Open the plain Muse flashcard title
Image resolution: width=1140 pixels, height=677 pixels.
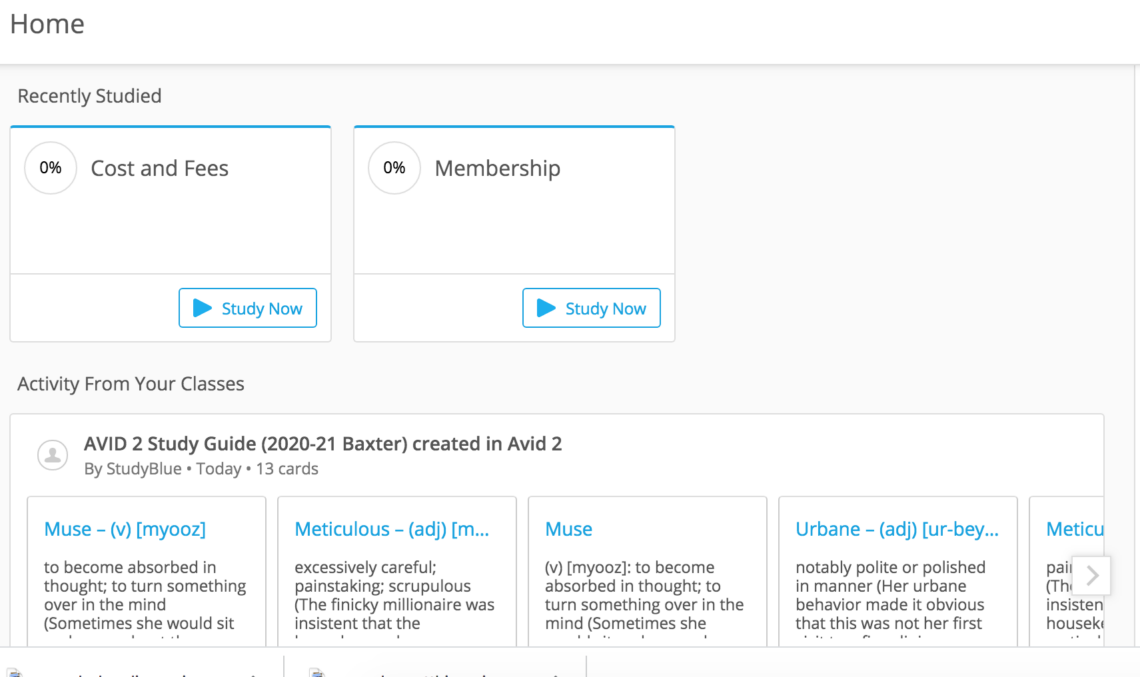click(569, 529)
